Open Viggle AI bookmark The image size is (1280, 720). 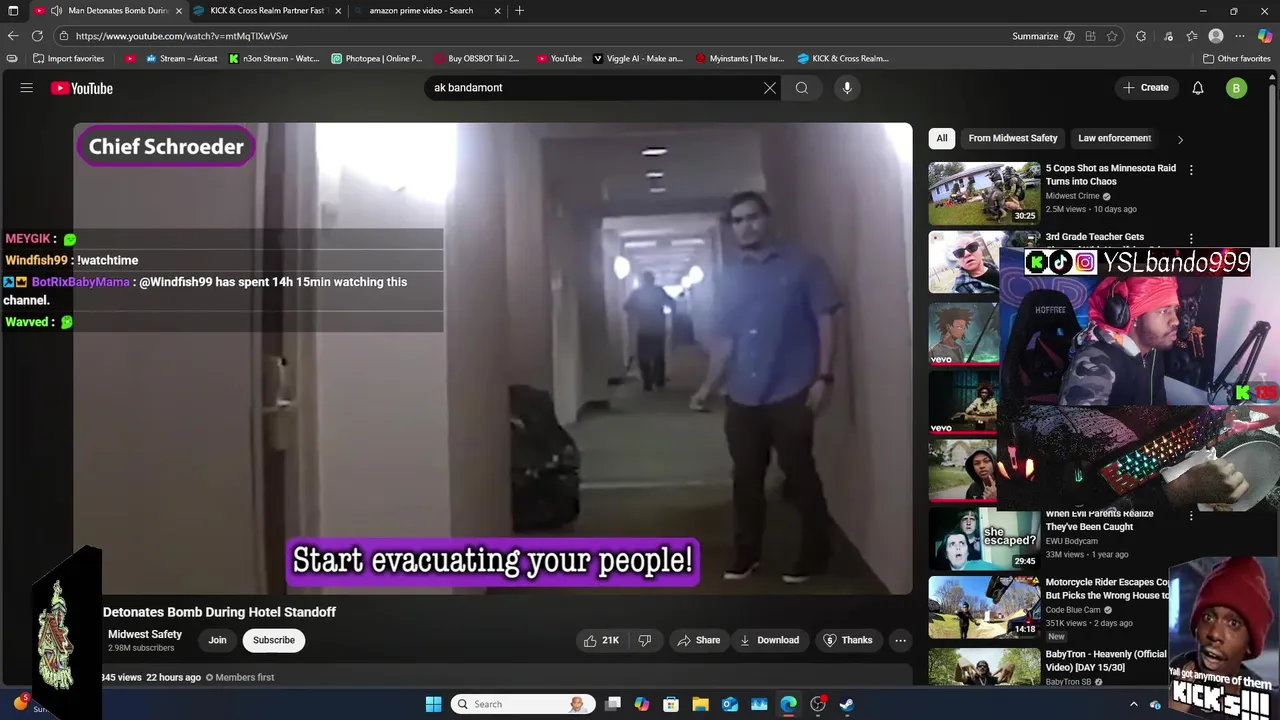(638, 59)
